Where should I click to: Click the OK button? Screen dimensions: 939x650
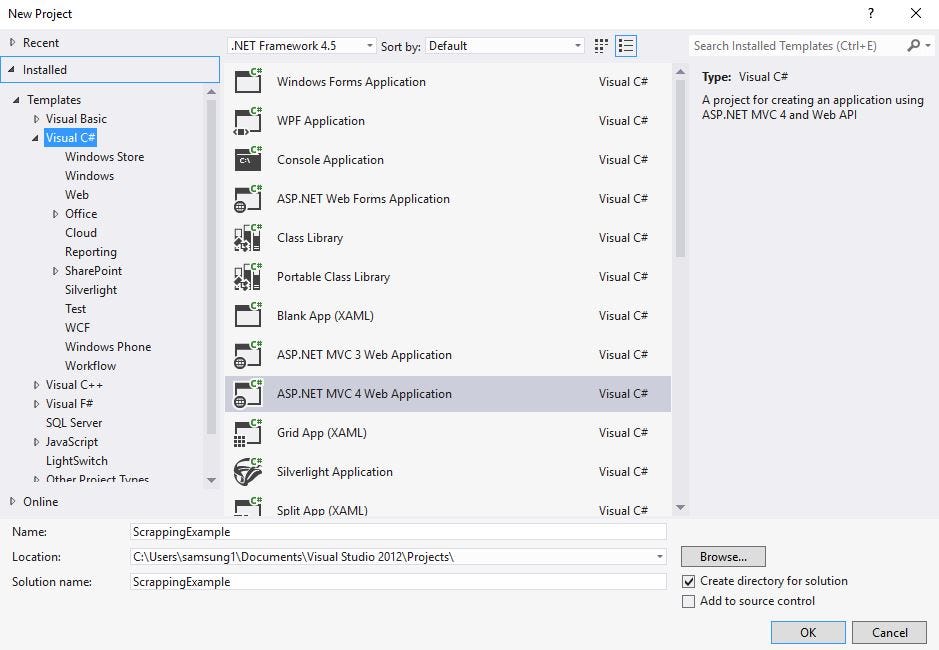click(808, 633)
